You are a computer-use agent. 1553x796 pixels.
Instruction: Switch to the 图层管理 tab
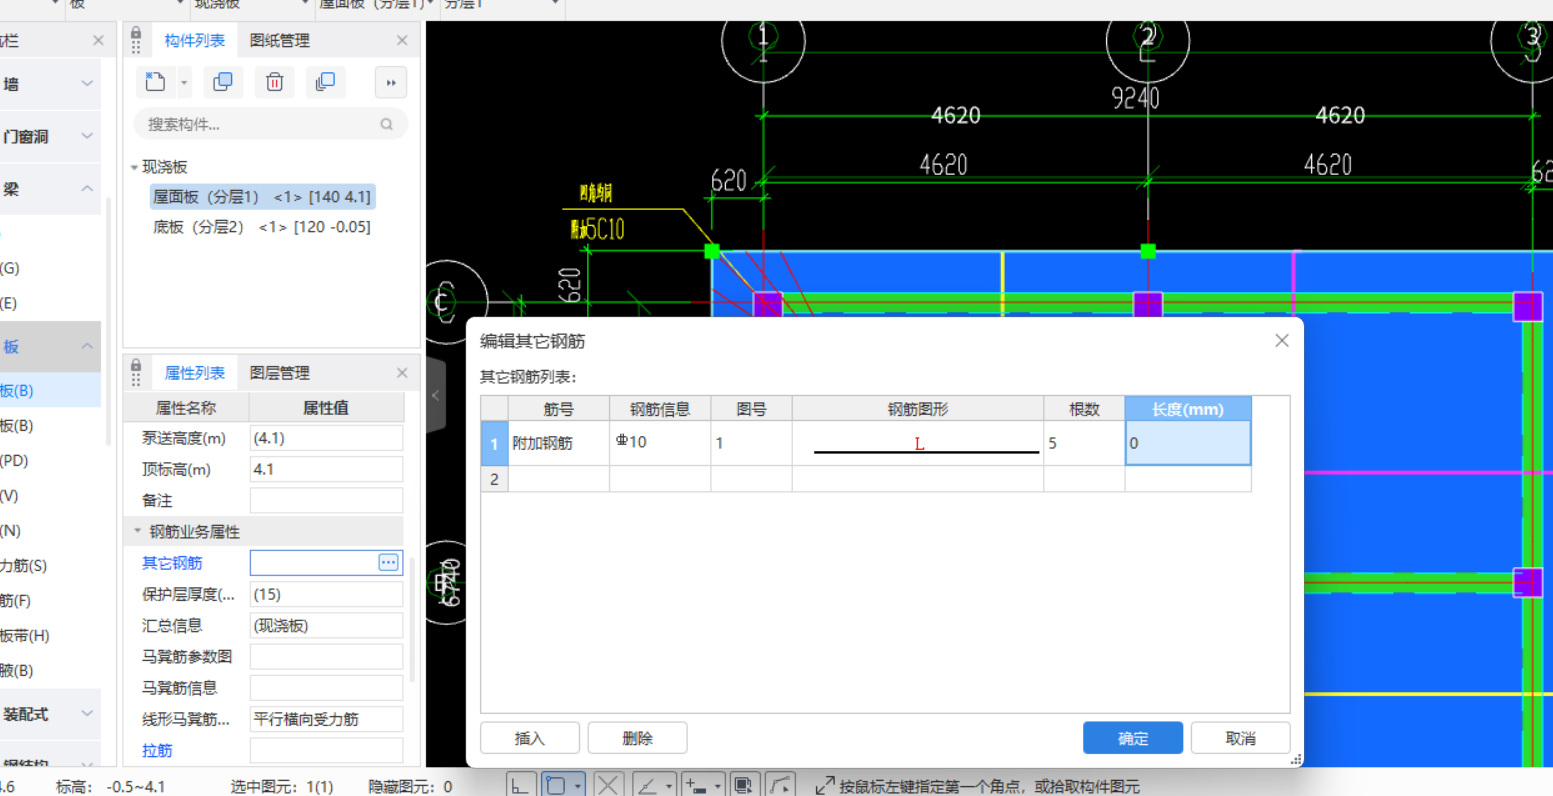click(x=280, y=373)
